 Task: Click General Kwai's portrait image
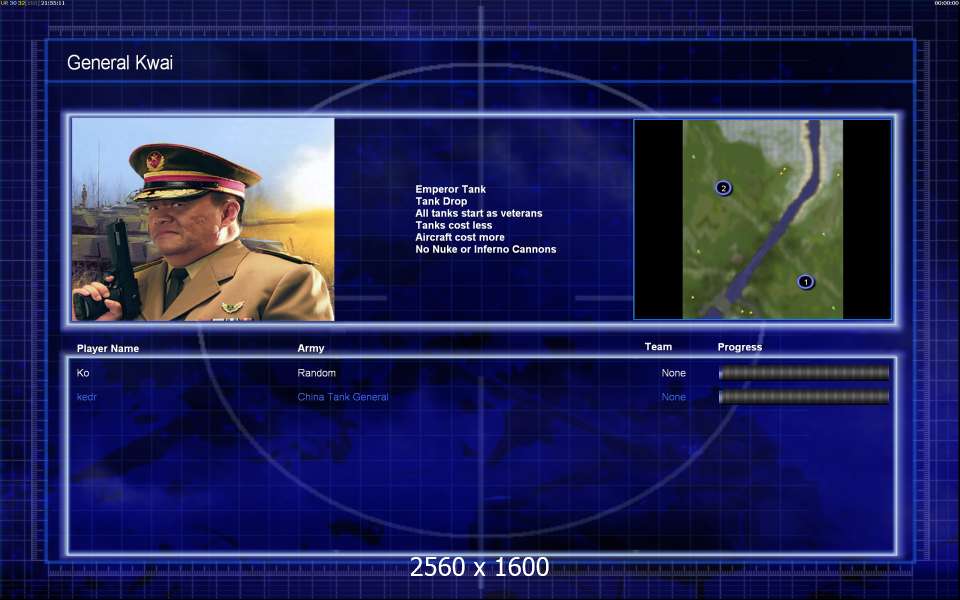point(203,219)
